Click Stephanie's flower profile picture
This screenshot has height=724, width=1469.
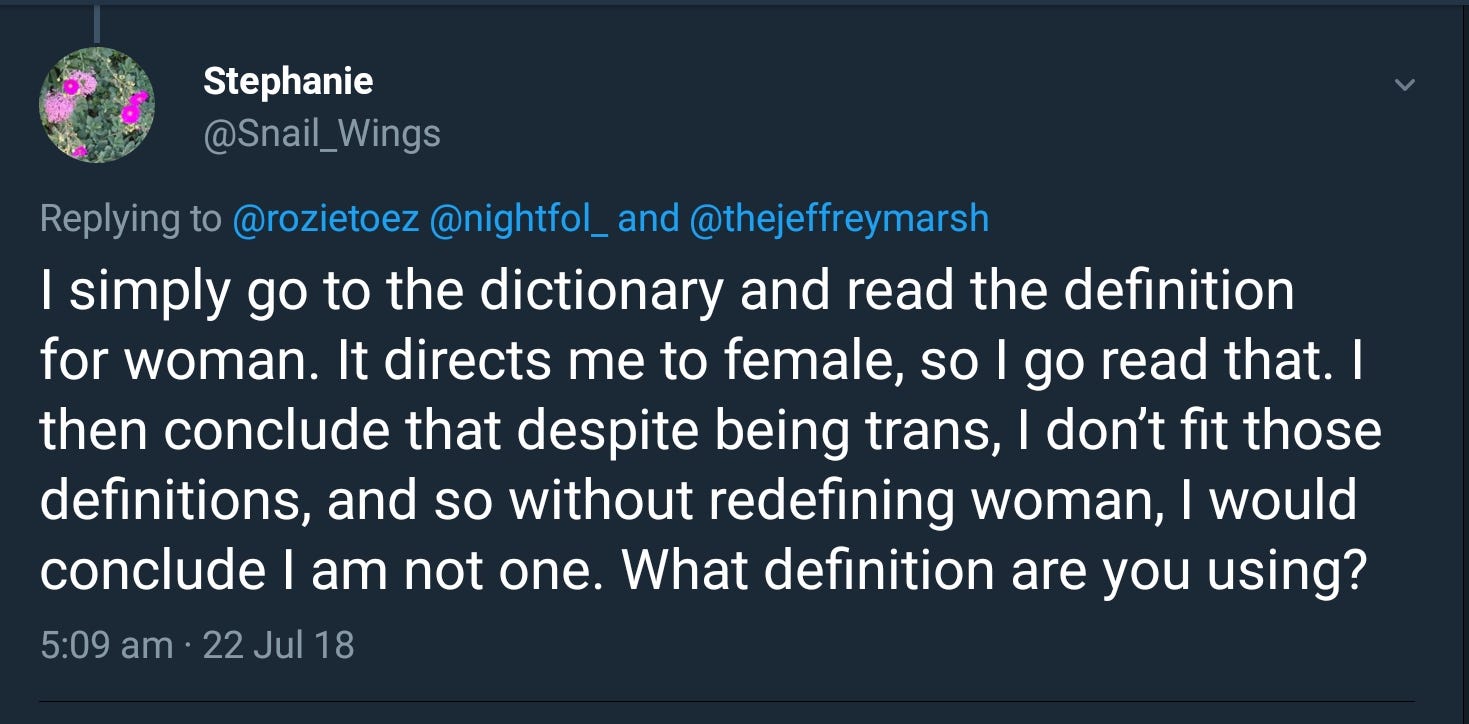pyautogui.click(x=97, y=105)
